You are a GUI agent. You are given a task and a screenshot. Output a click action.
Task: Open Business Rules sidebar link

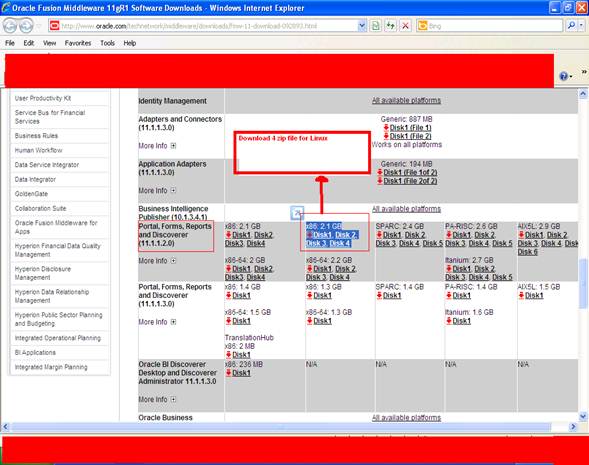click(36, 136)
